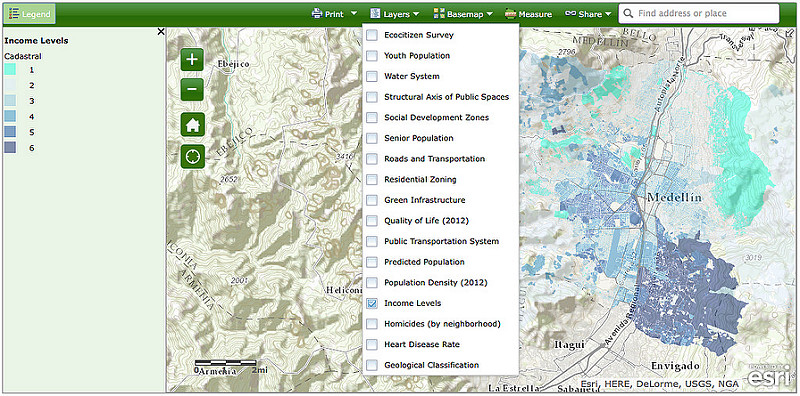Click the Basemap grid icon

coord(439,14)
